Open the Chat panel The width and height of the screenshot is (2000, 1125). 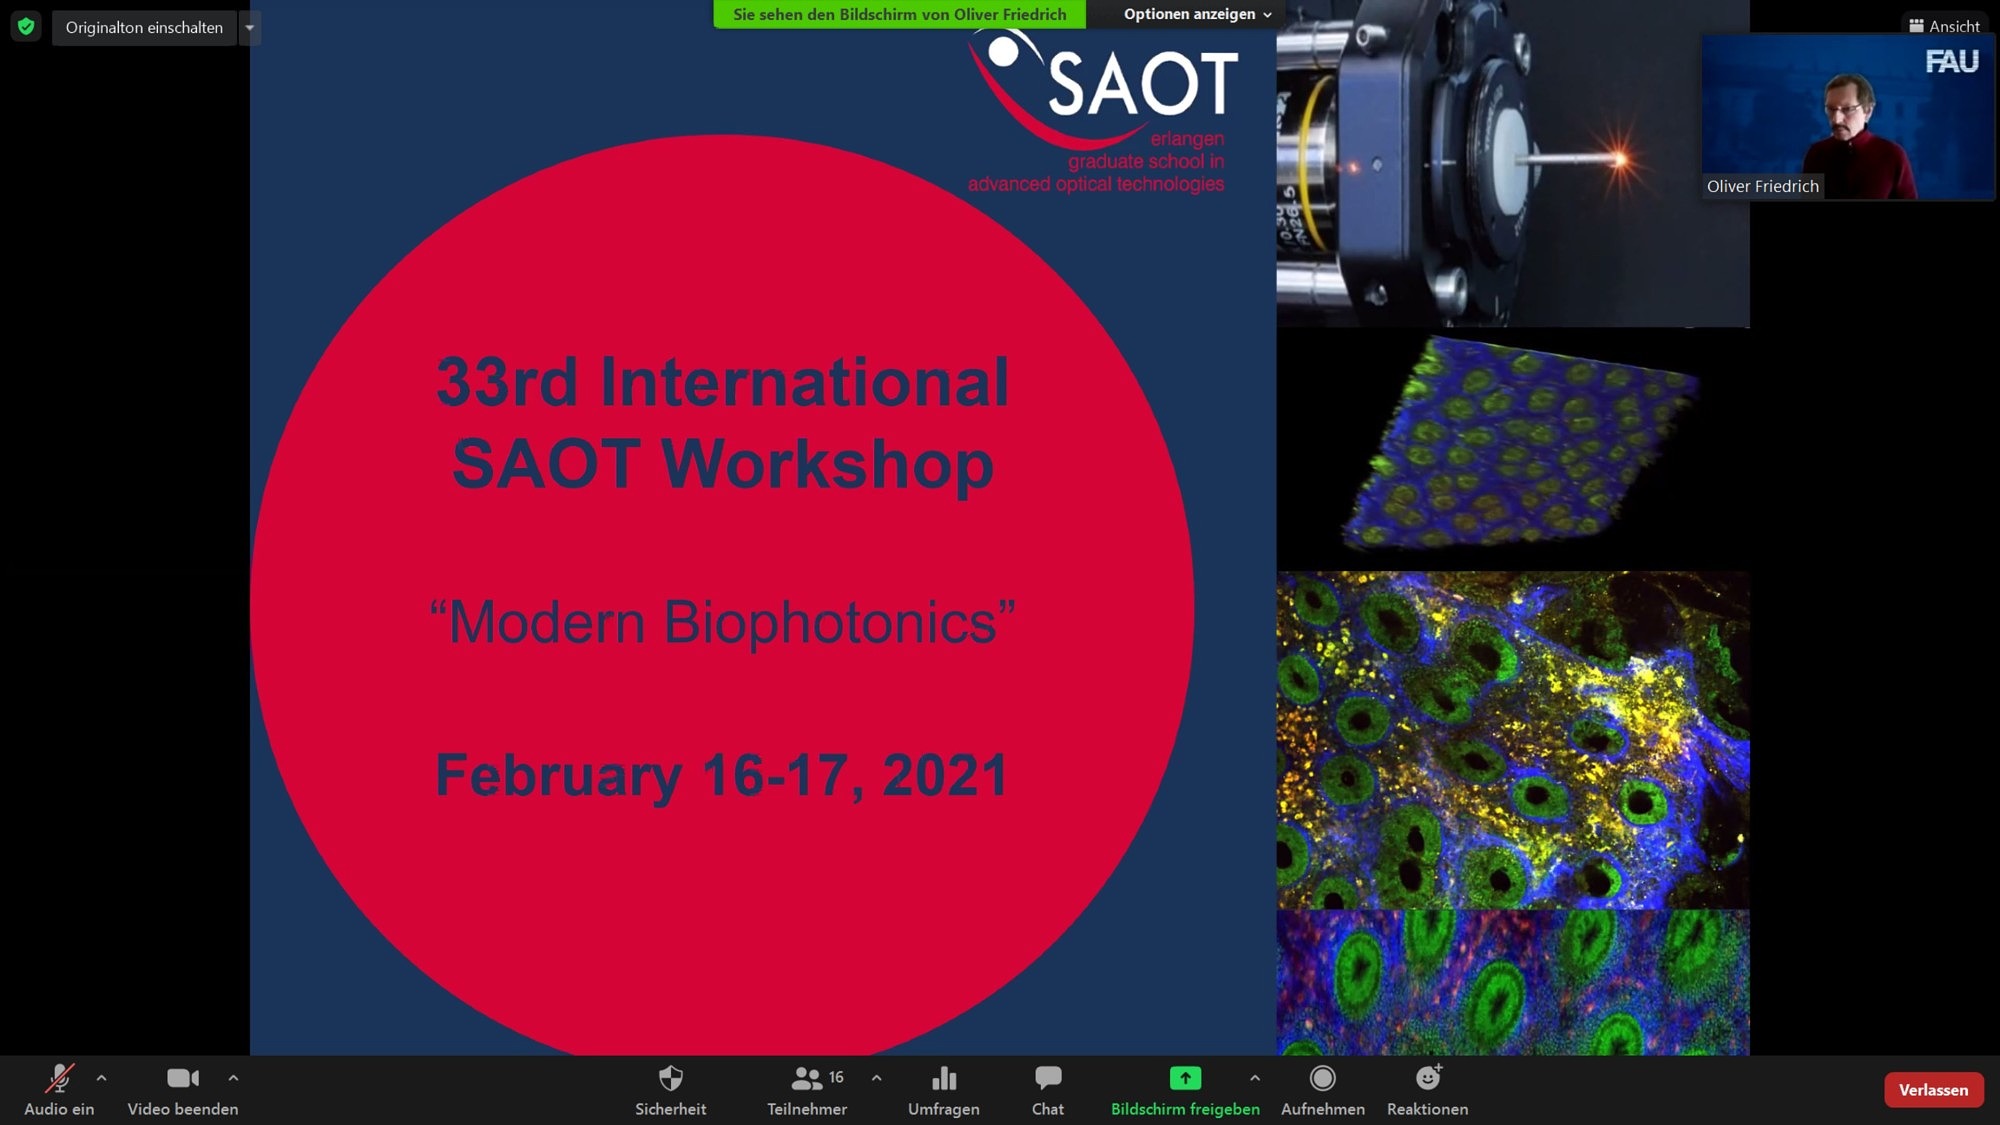(x=1048, y=1090)
